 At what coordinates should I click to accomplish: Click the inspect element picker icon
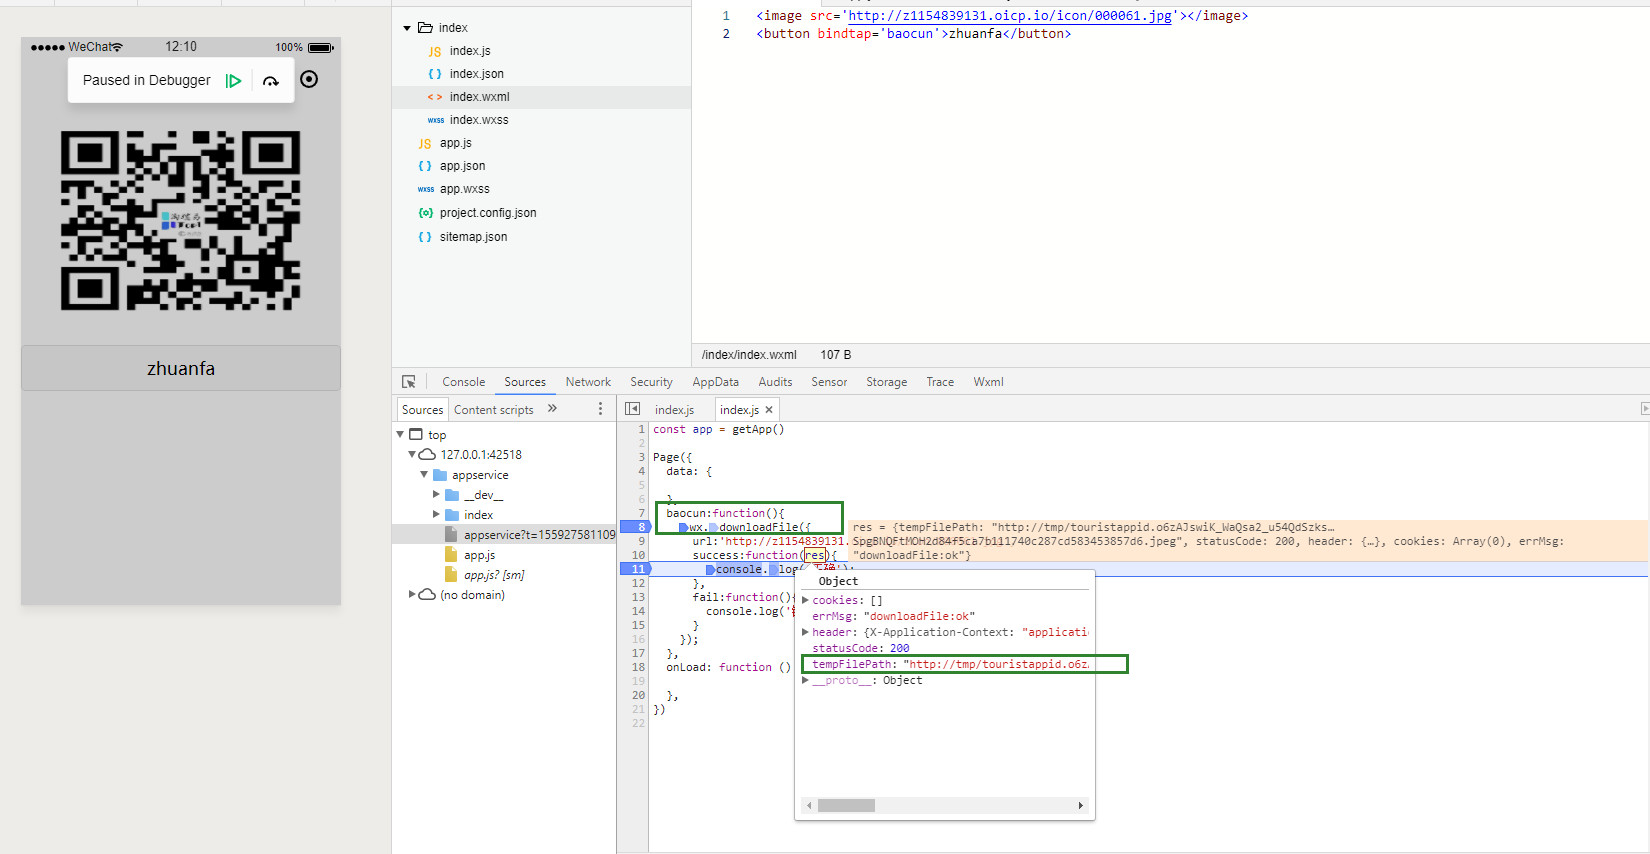point(409,382)
